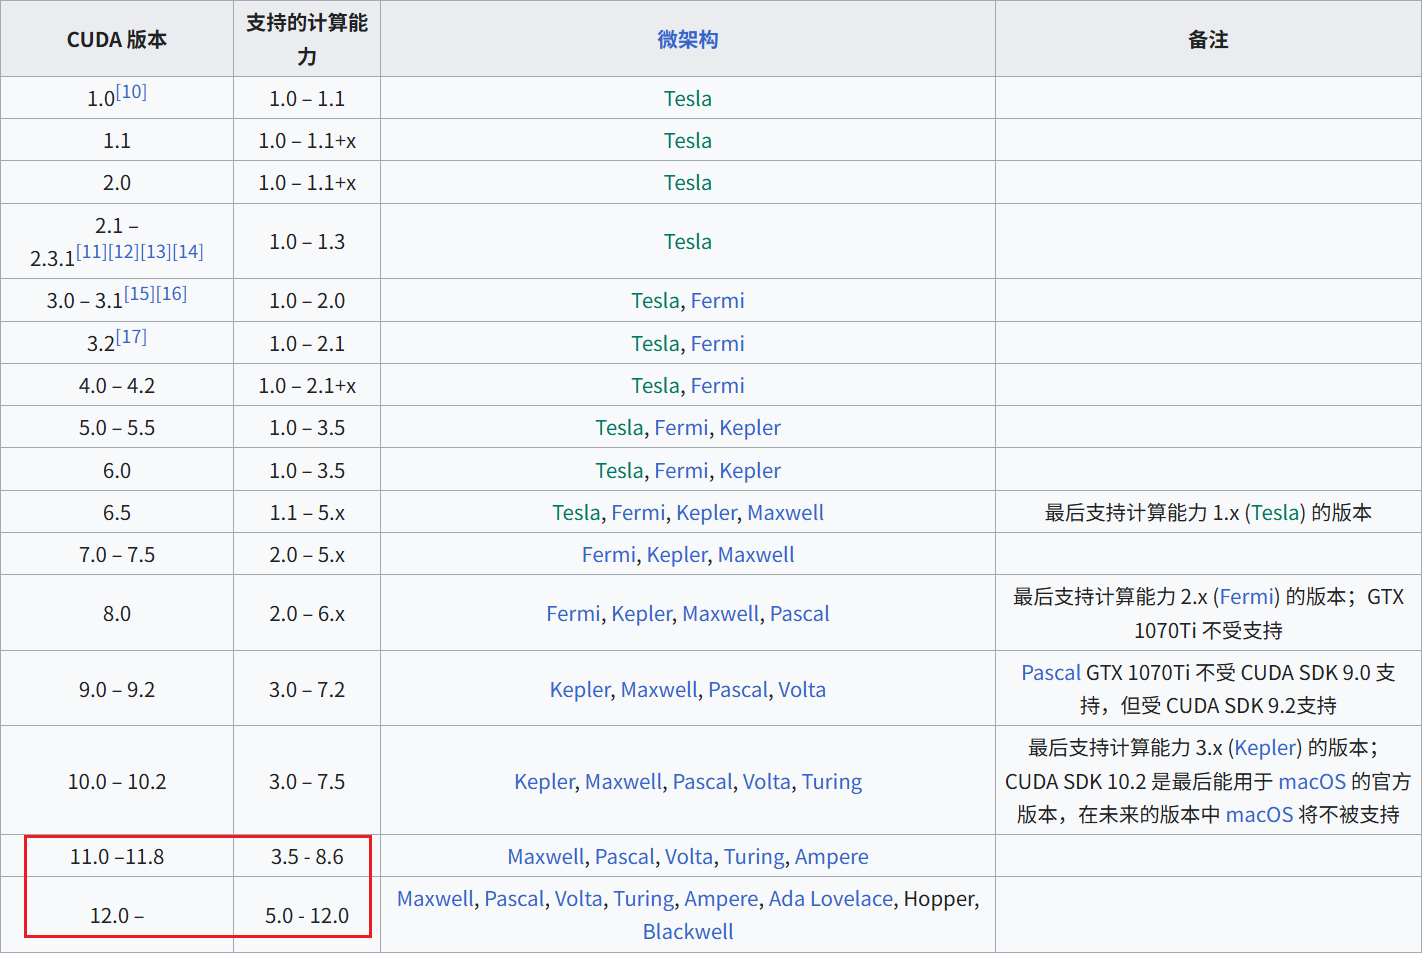Open citation [17] next to CUDA 3.2
The width and height of the screenshot is (1422, 953).
[131, 336]
